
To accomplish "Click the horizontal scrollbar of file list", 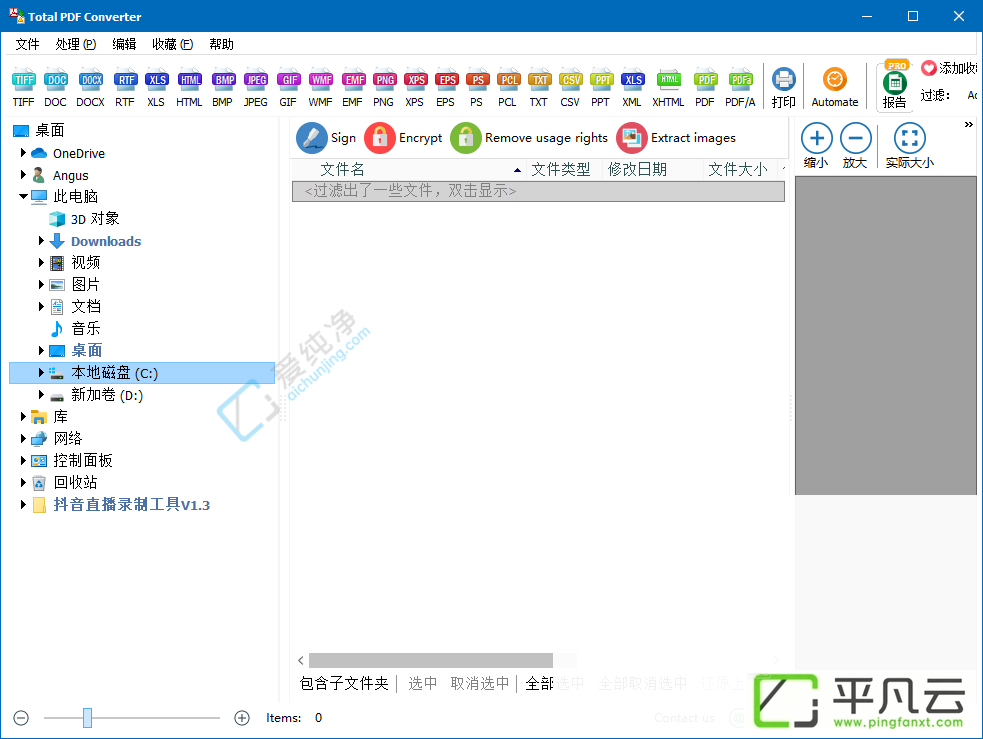I will [431, 660].
